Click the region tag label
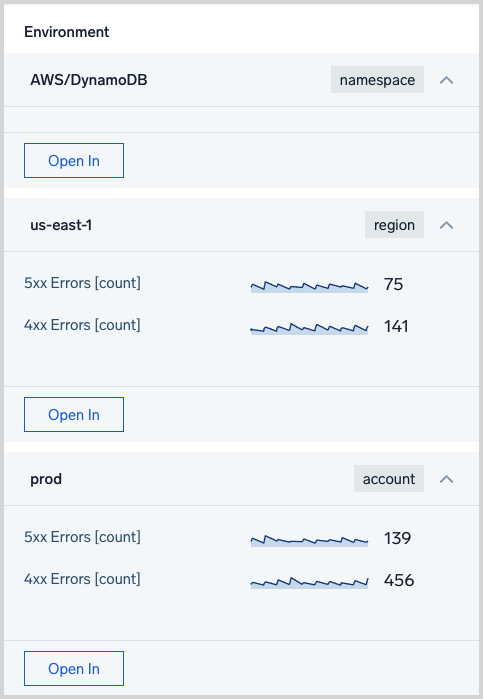This screenshot has height=699, width=483. coord(394,225)
